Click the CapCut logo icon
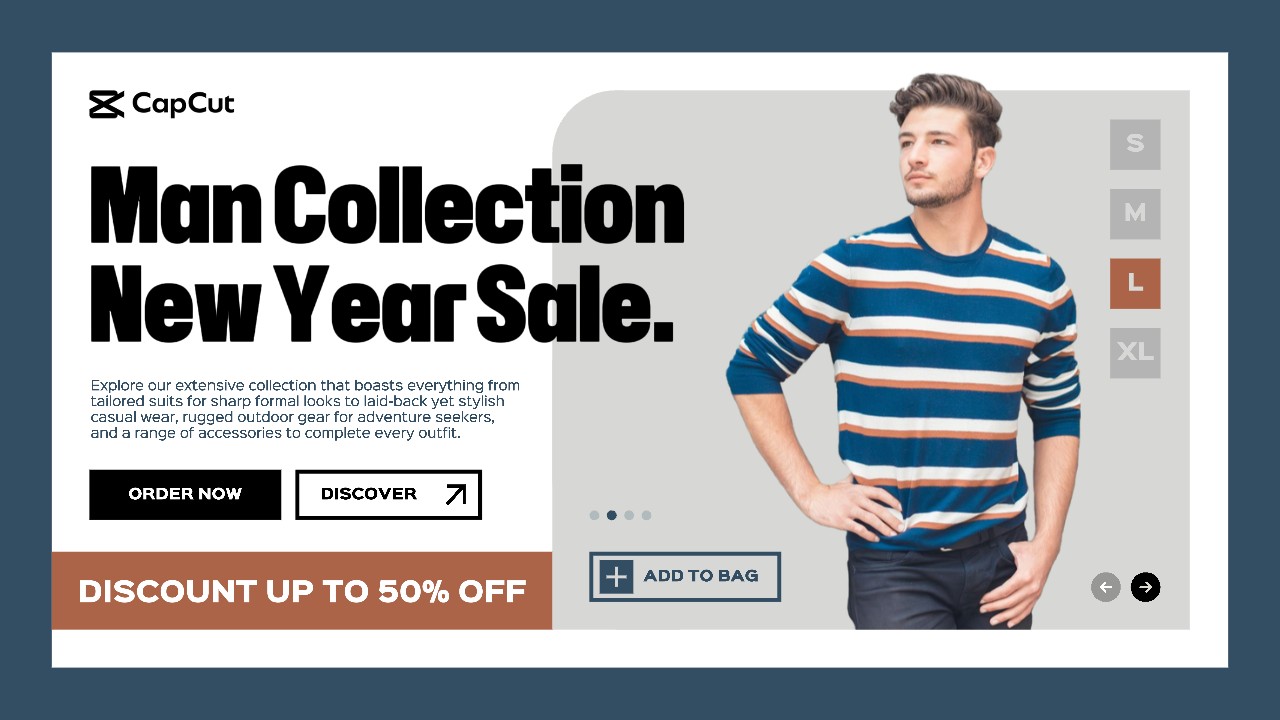This screenshot has height=720, width=1280. point(106,104)
